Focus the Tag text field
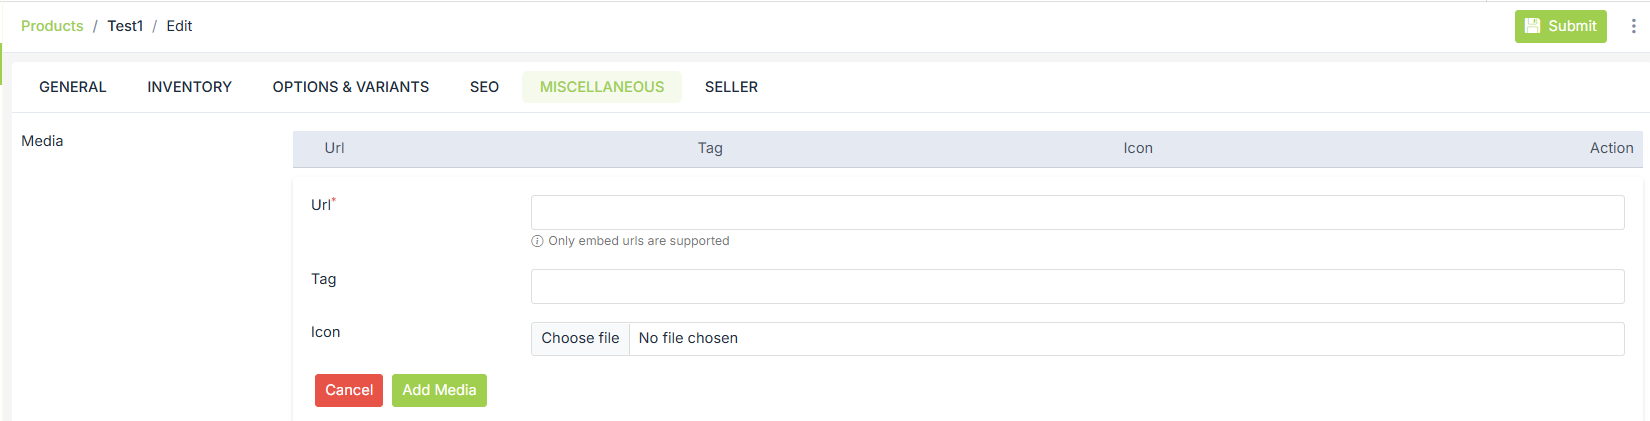 (x=1077, y=286)
